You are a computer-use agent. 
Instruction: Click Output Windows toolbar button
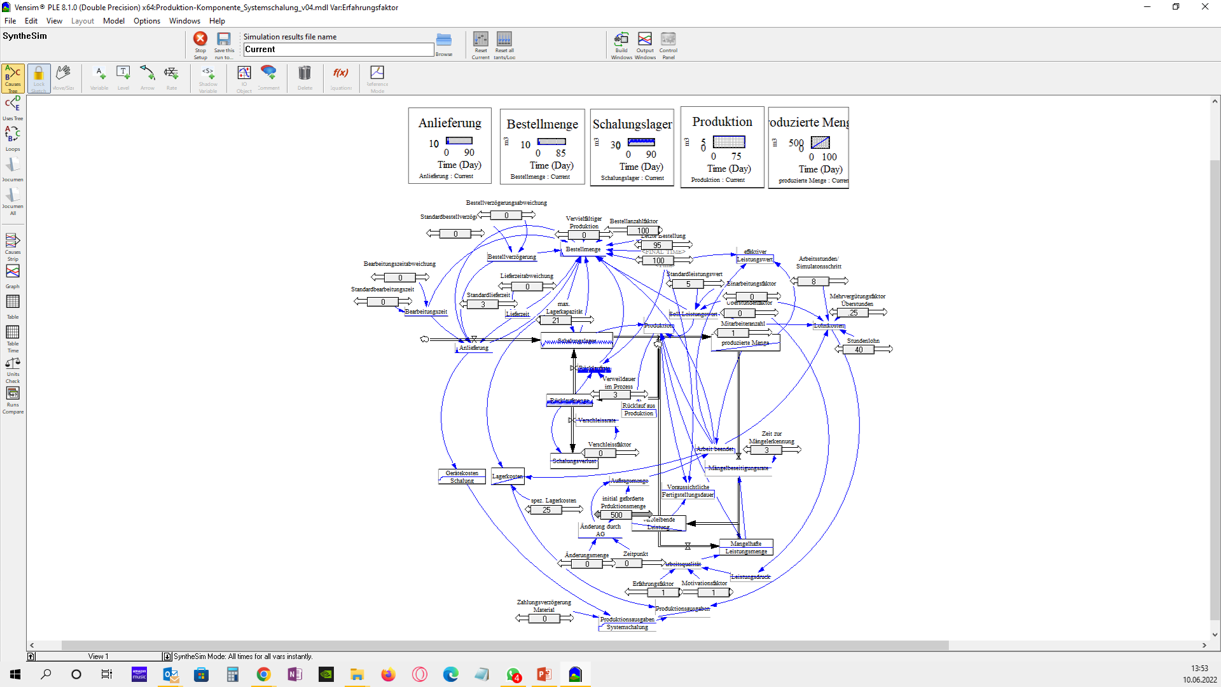coord(645,43)
